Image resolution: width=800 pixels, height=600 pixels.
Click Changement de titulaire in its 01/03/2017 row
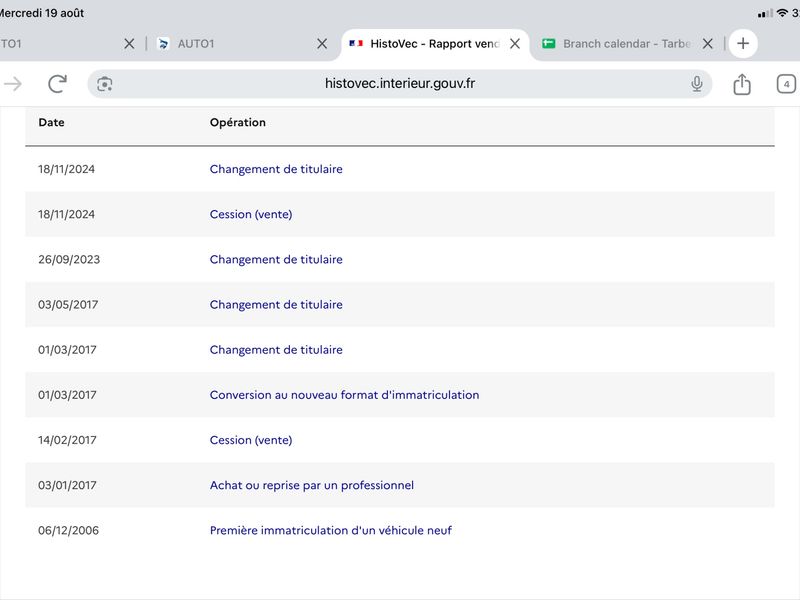pos(276,349)
